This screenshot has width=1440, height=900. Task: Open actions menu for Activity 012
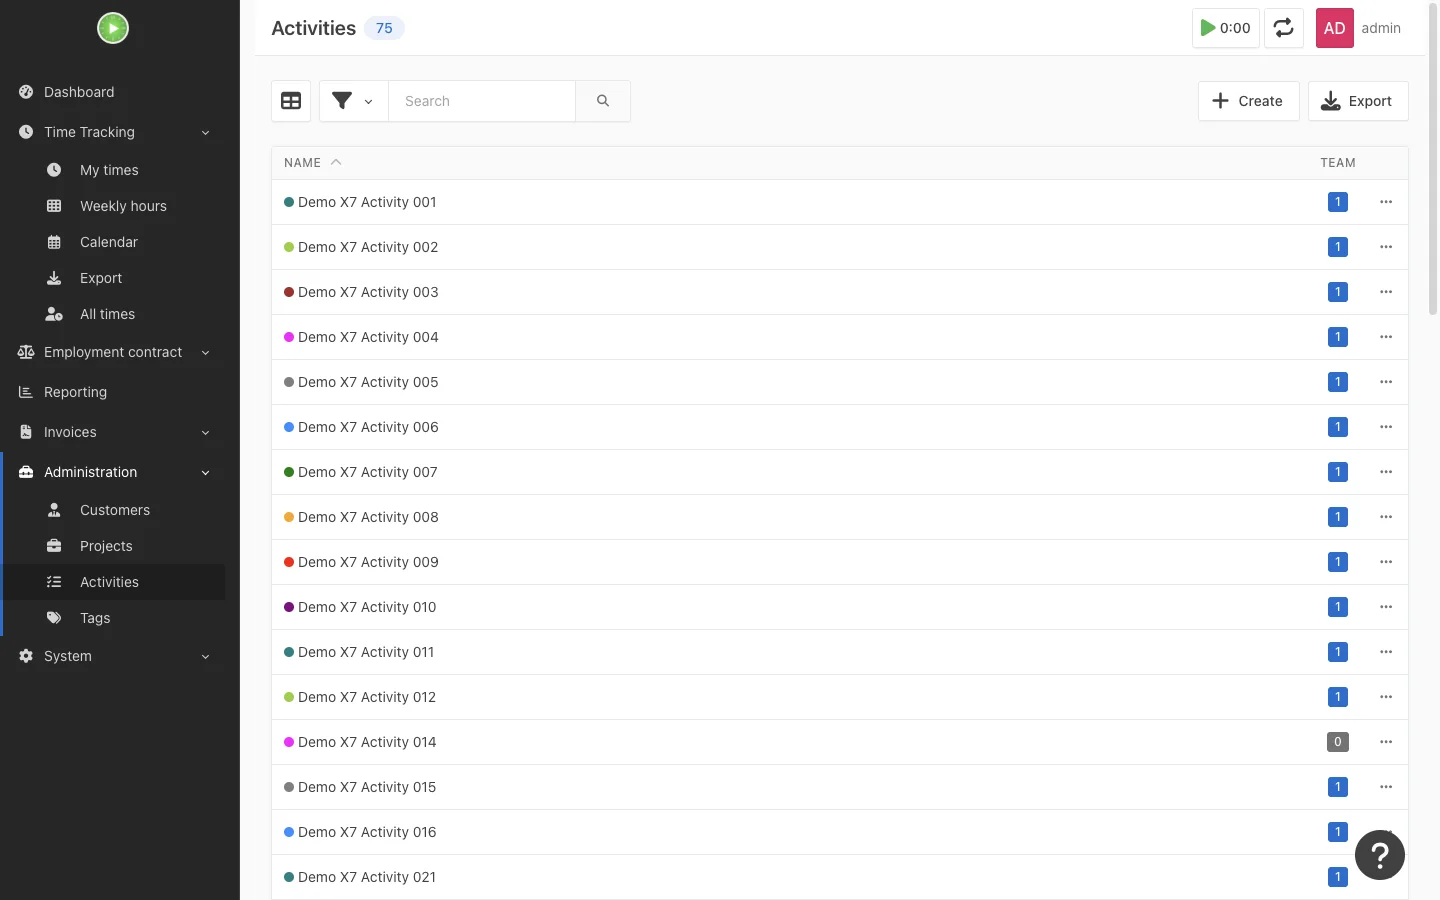[x=1386, y=697]
